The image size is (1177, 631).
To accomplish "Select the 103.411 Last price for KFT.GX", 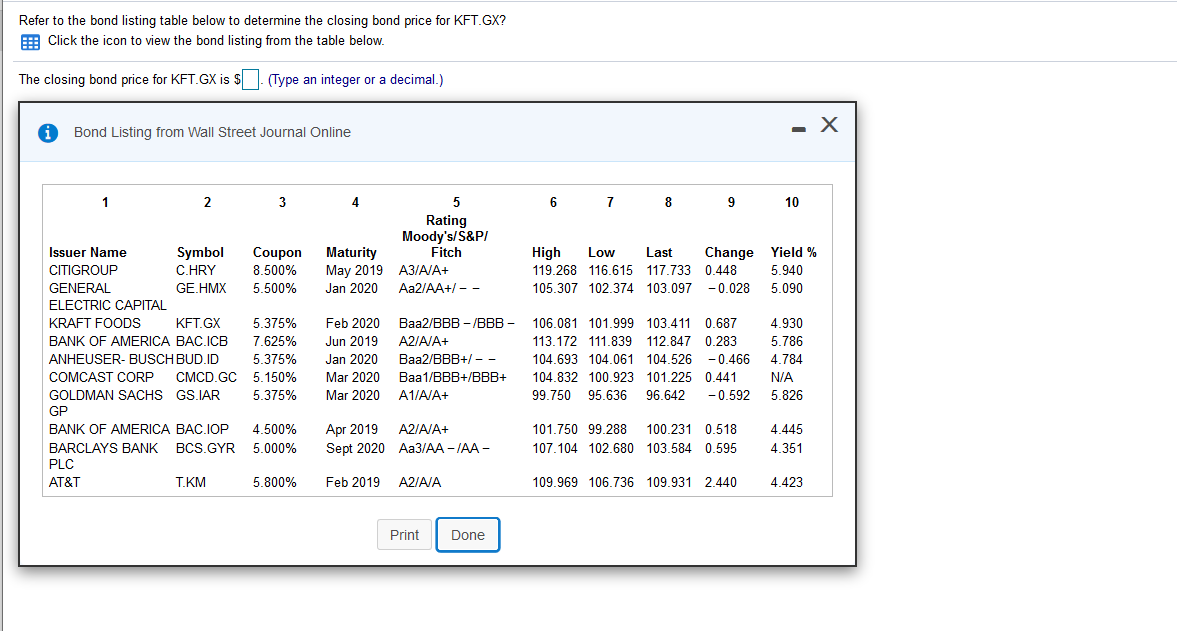I will 668,322.
